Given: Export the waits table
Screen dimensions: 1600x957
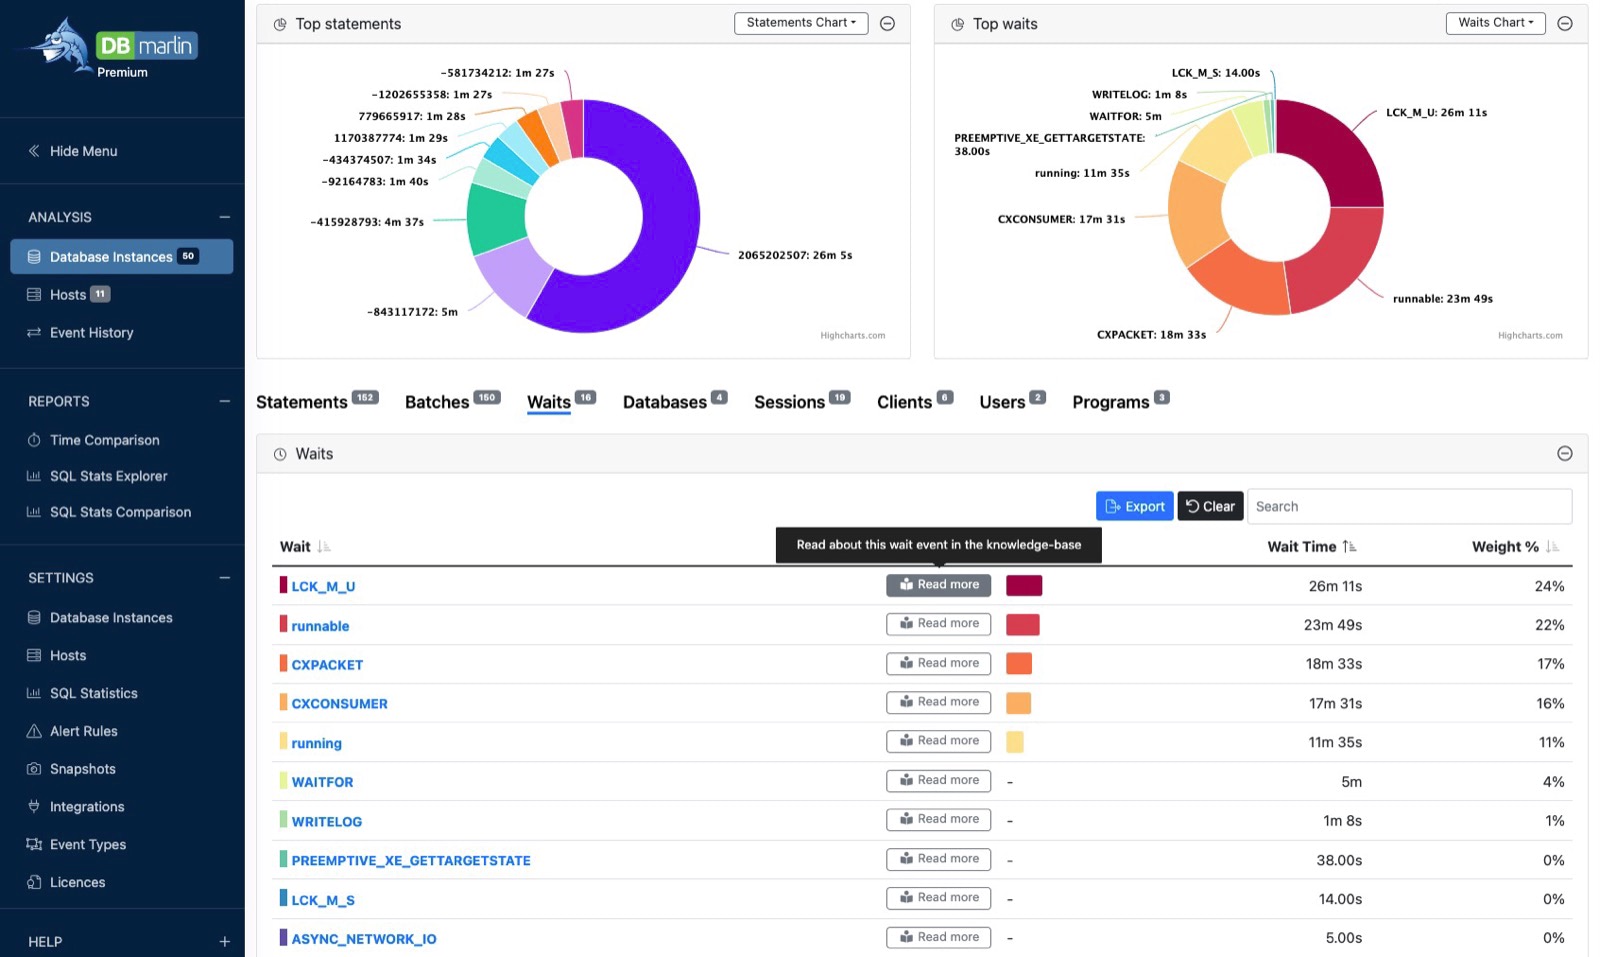Looking at the screenshot, I should point(1135,506).
